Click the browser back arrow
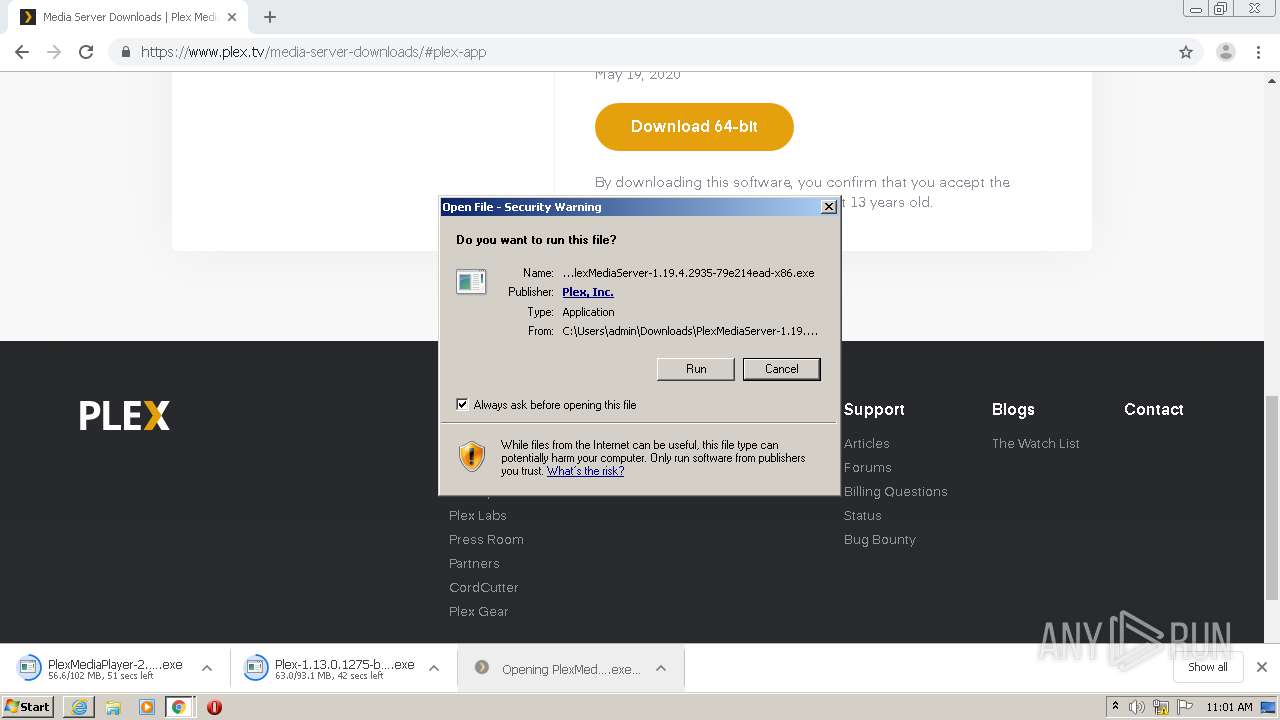 [x=22, y=52]
